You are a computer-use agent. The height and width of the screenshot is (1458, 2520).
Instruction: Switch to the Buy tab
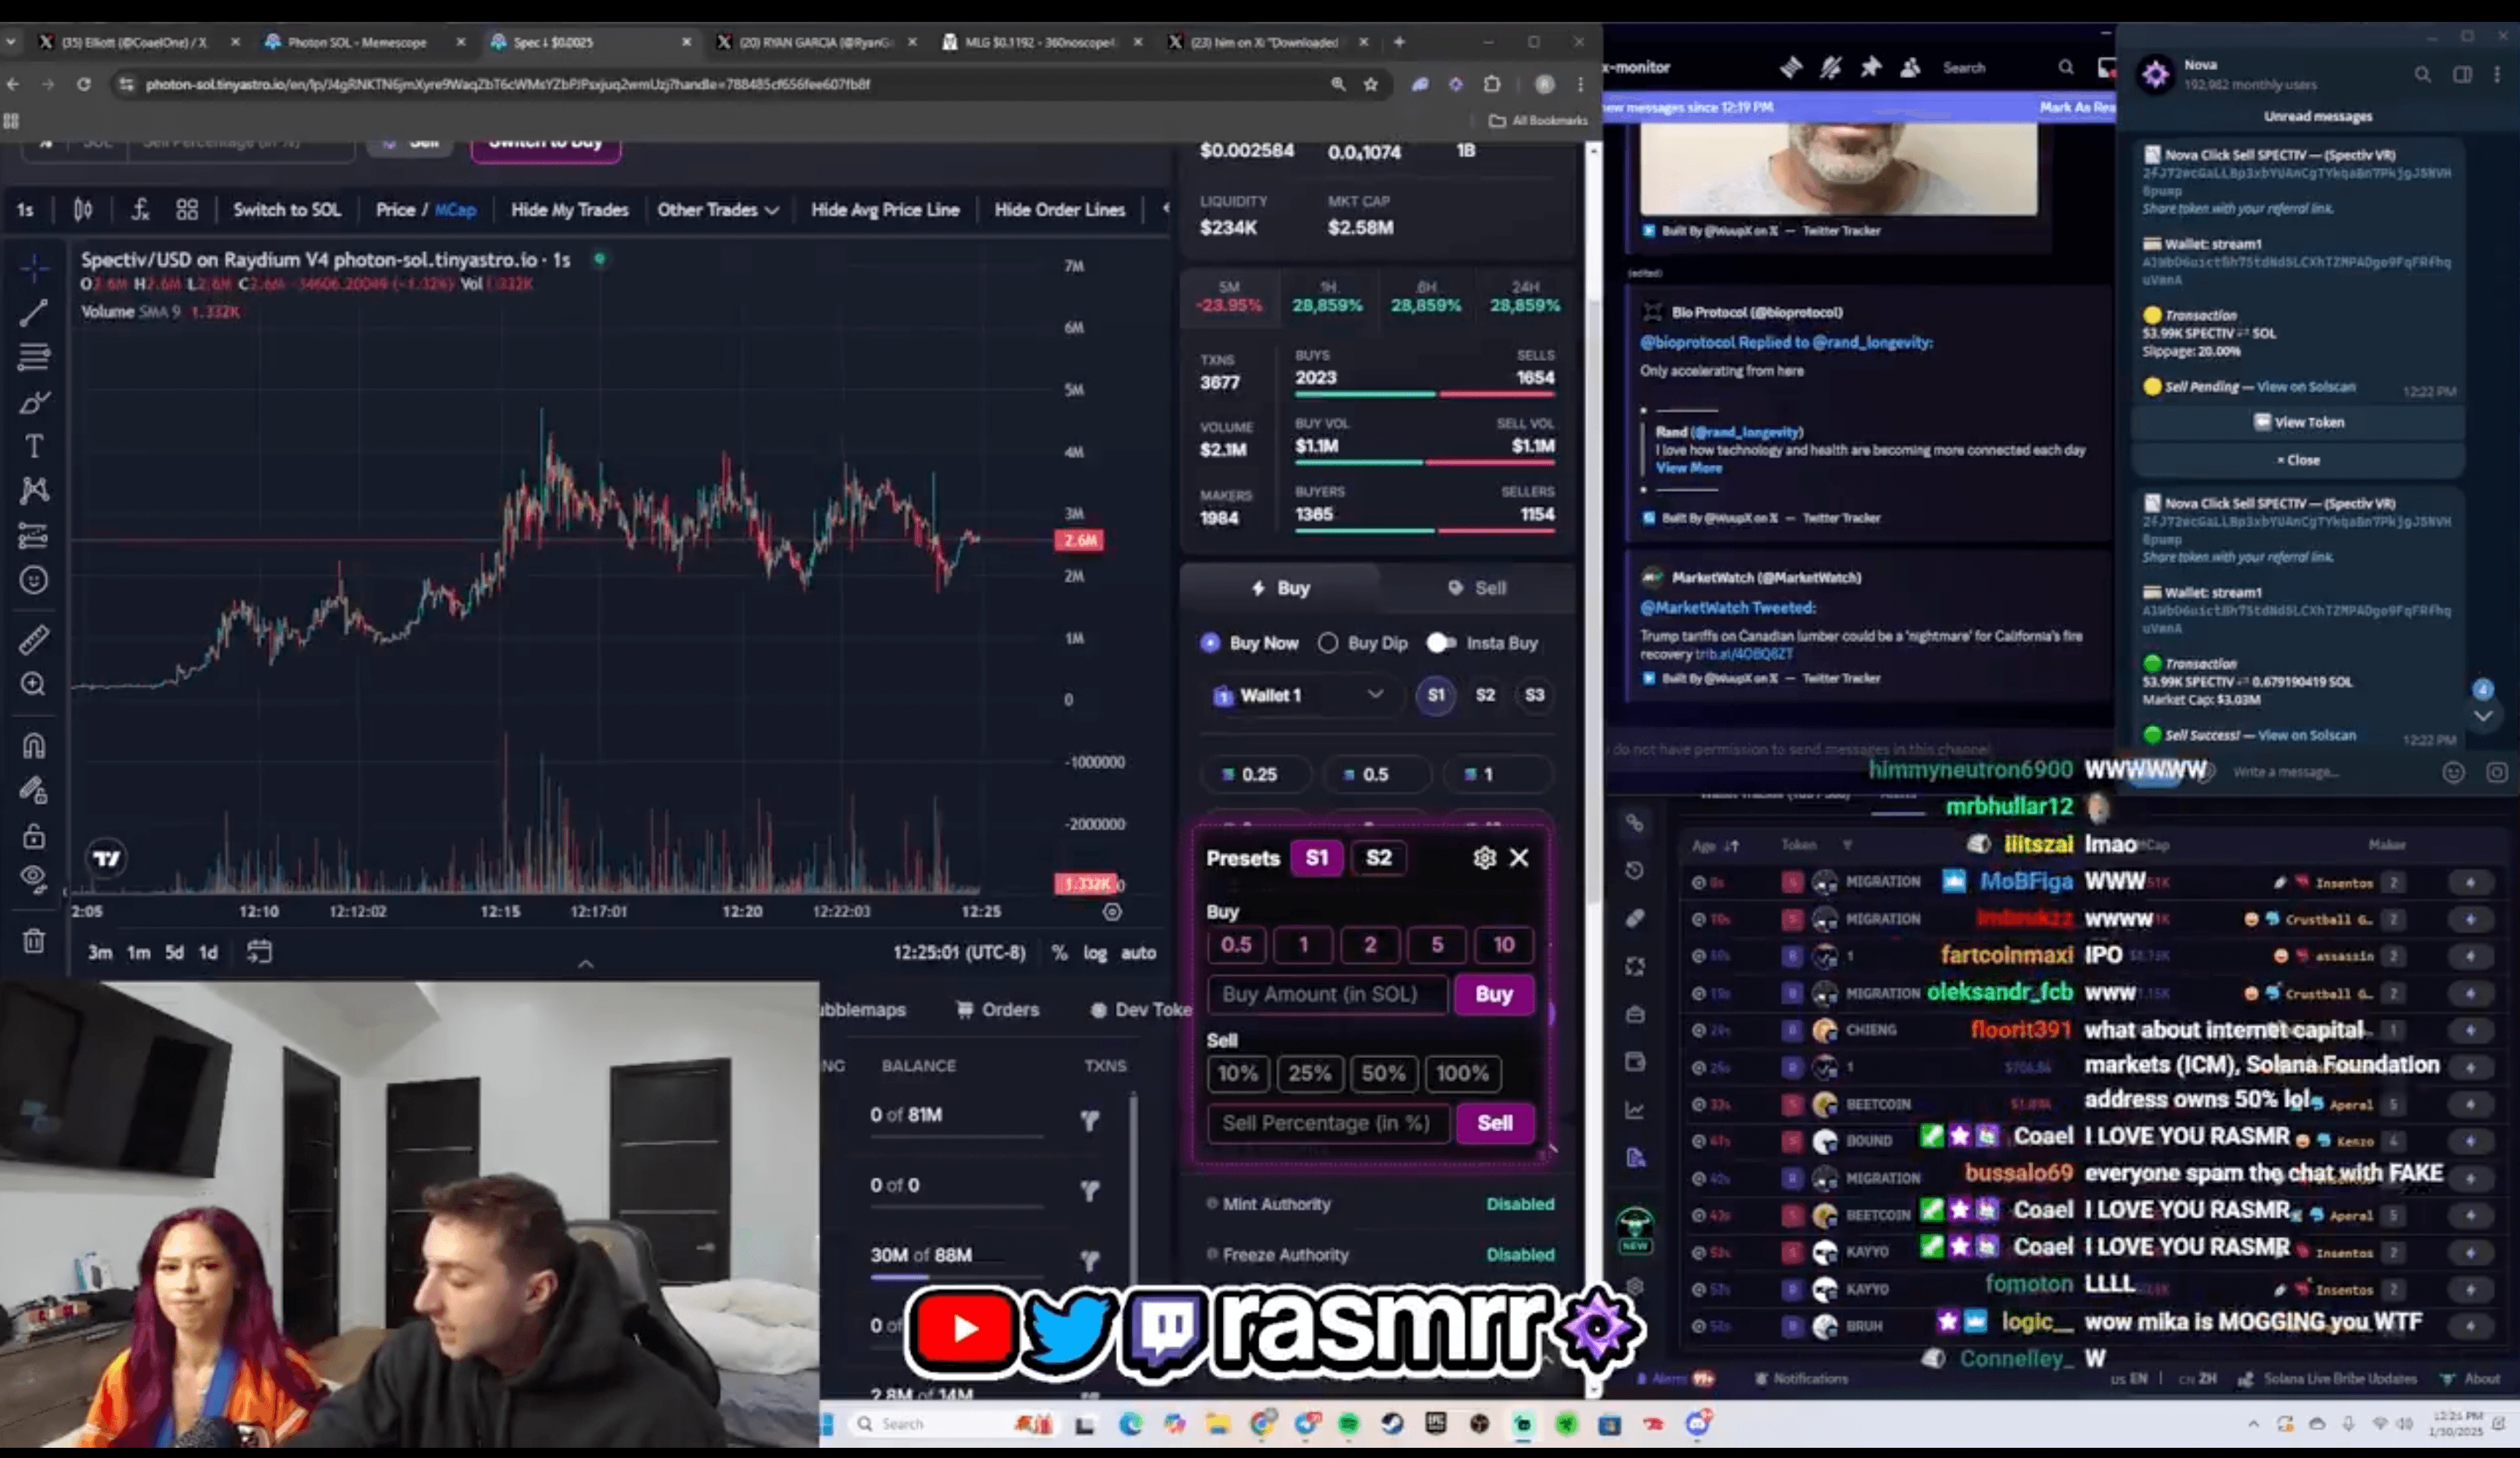click(1280, 588)
